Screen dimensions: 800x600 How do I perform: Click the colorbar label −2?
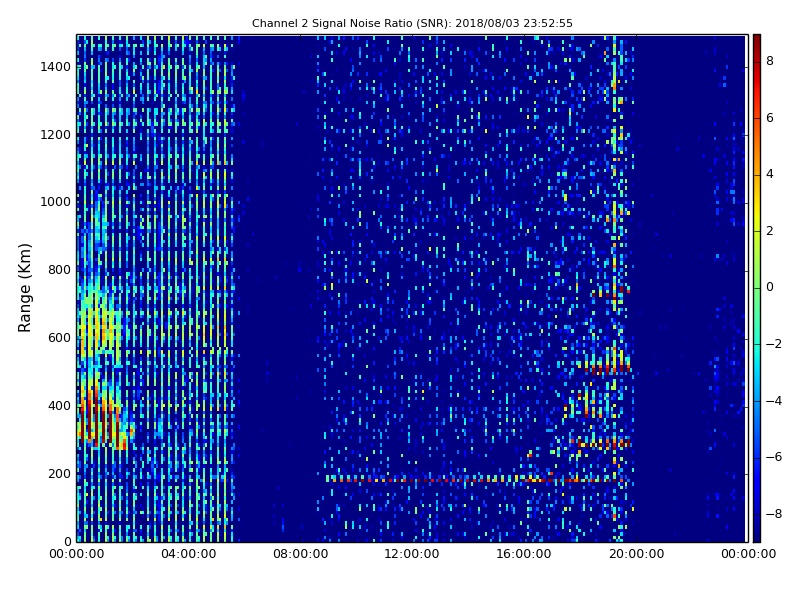tap(774, 344)
